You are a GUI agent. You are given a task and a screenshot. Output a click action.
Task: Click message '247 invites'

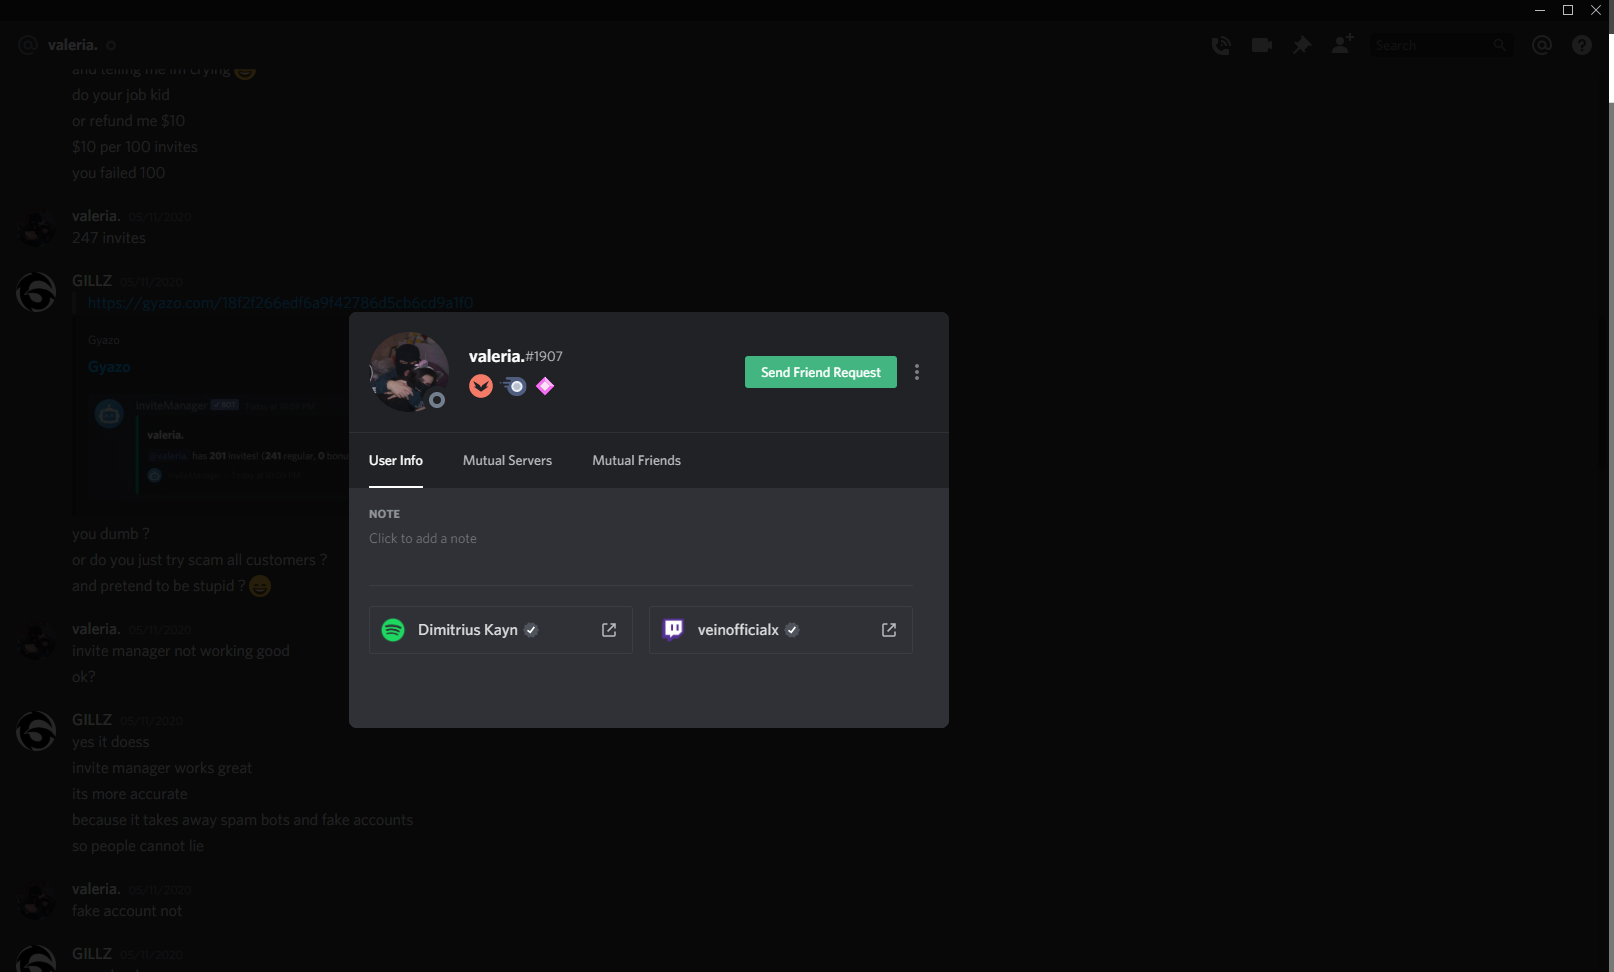[109, 238]
